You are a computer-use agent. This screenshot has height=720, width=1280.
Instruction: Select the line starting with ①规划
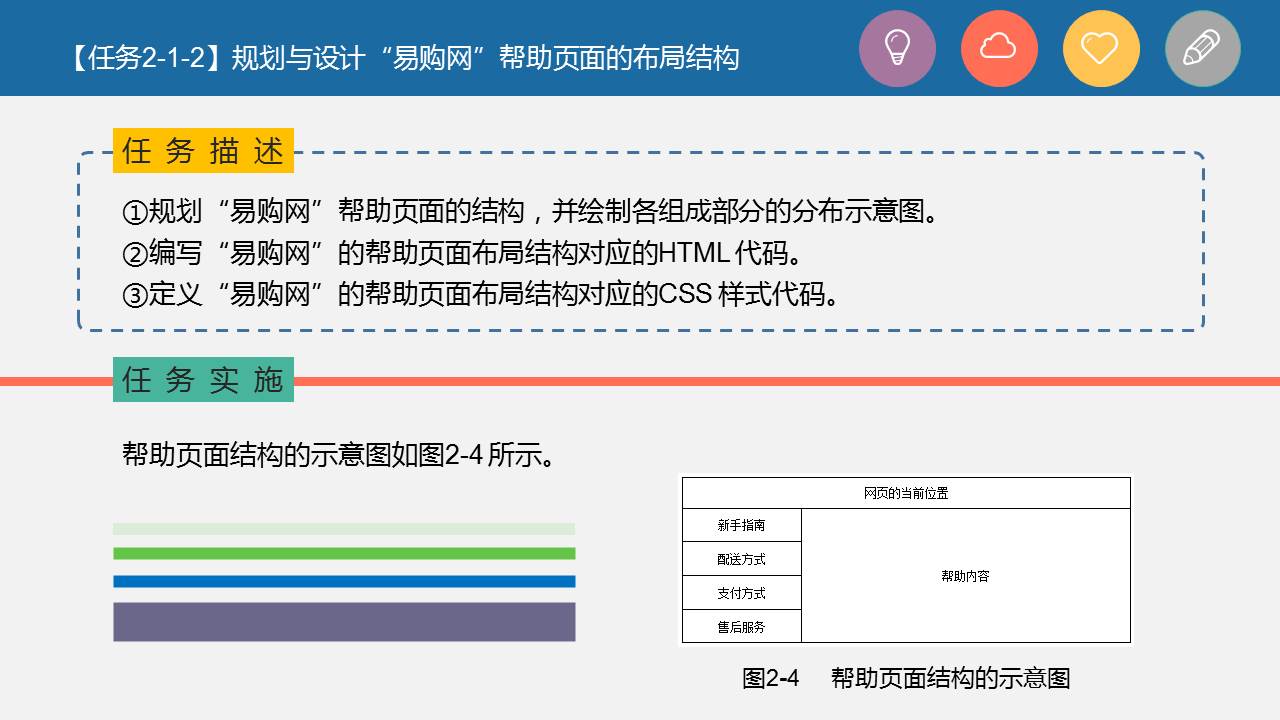[x=531, y=212]
